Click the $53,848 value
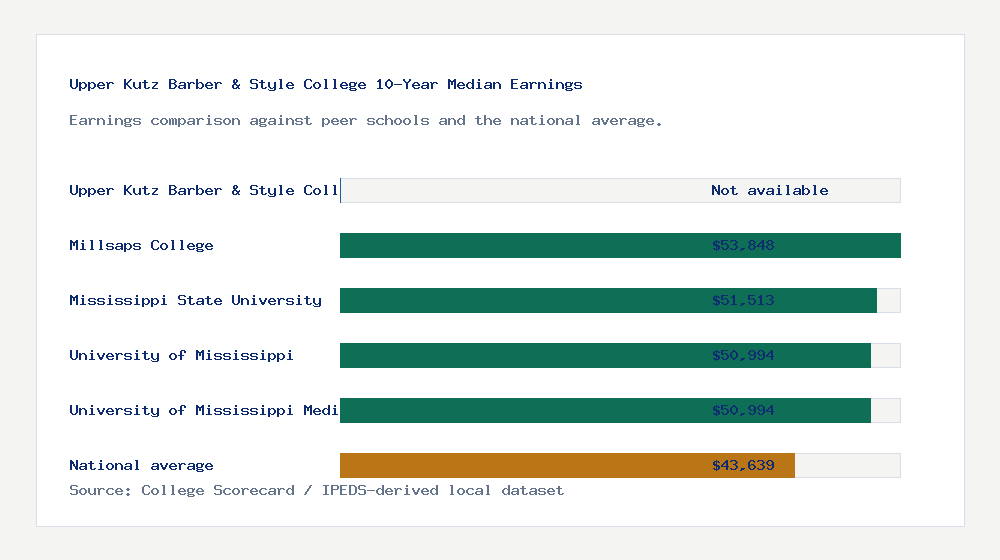This screenshot has width=1000, height=560. (743, 246)
